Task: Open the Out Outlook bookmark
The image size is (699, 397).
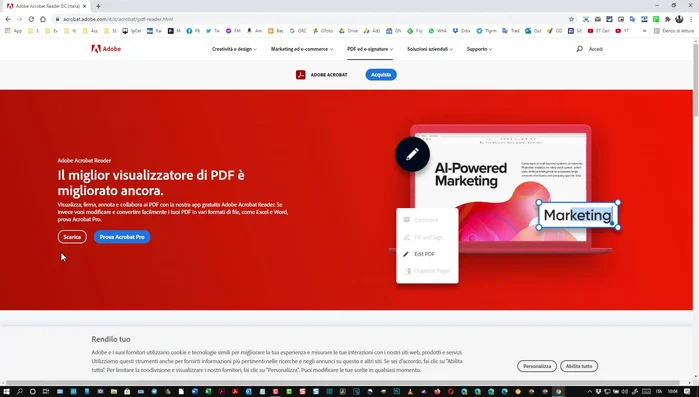Action: click(533, 31)
